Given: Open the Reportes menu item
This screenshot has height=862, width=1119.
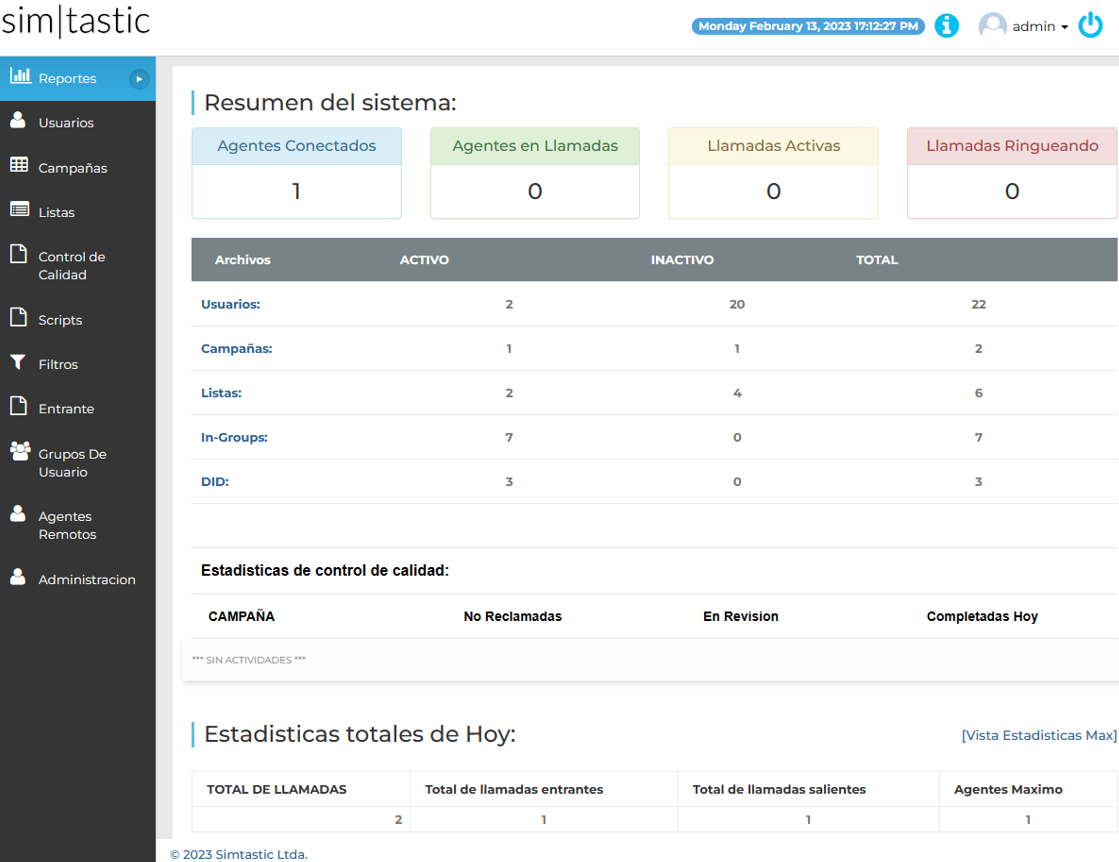Looking at the screenshot, I should coord(78,78).
